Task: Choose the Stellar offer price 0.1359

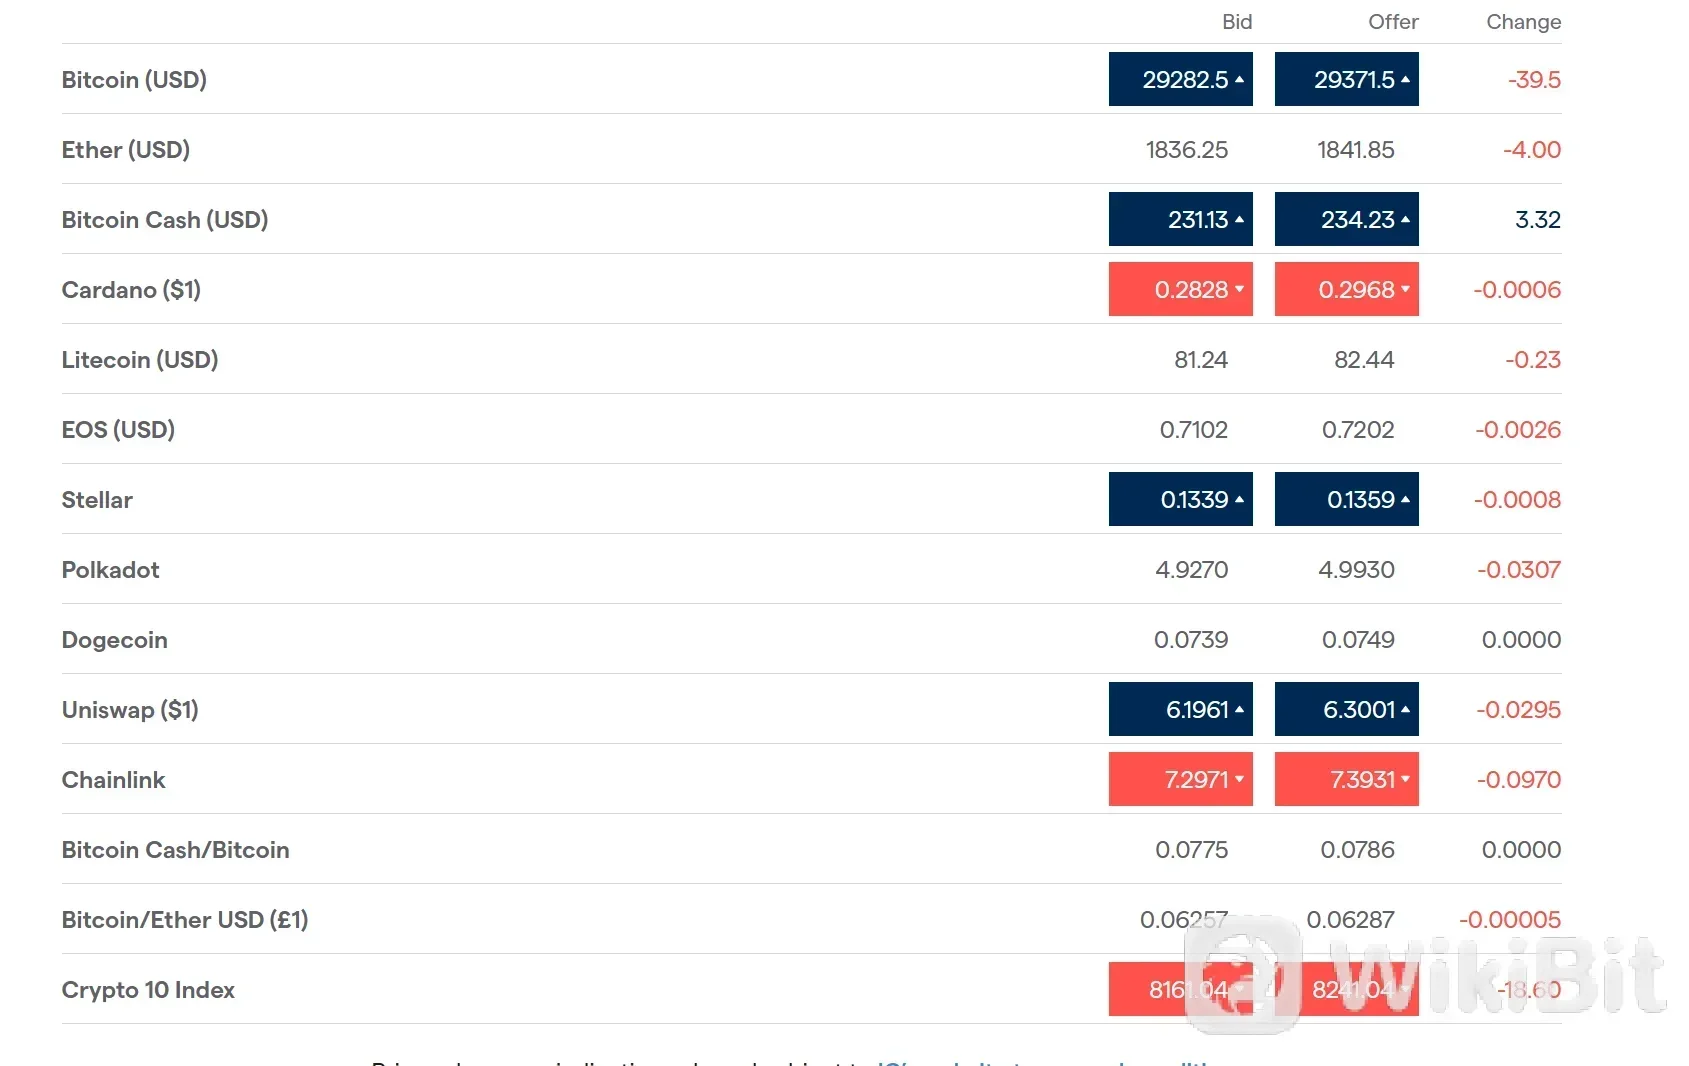Action: pyautogui.click(x=1346, y=499)
